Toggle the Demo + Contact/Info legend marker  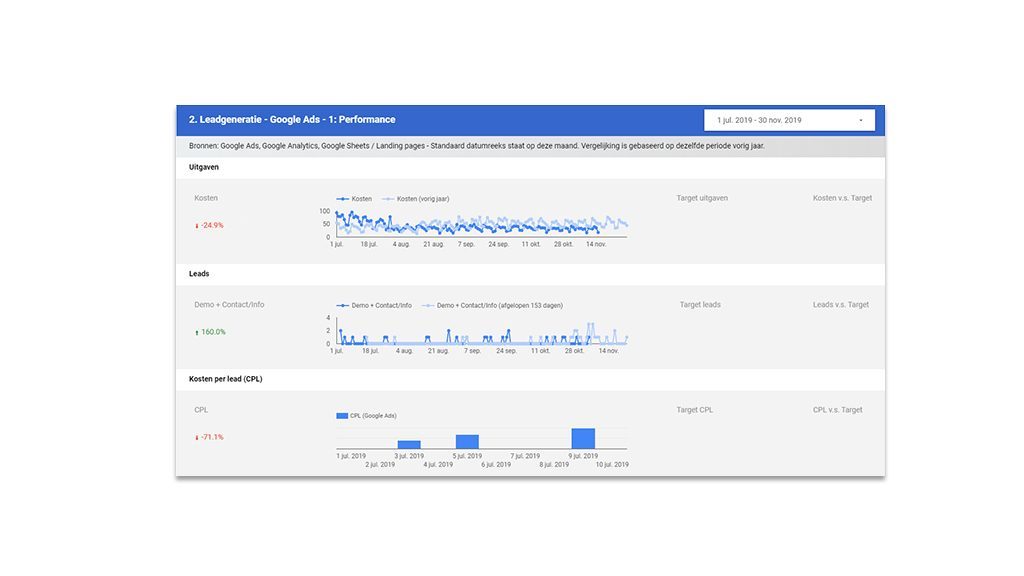[342, 305]
